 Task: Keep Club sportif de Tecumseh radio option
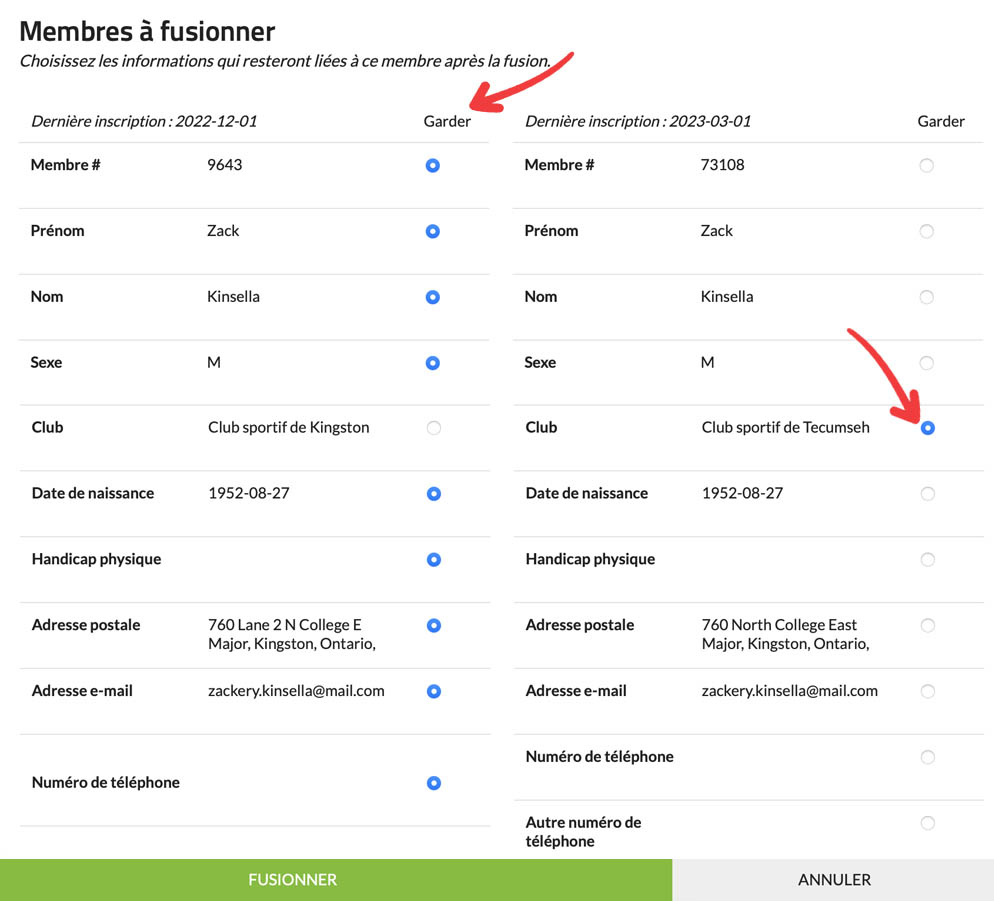(927, 428)
